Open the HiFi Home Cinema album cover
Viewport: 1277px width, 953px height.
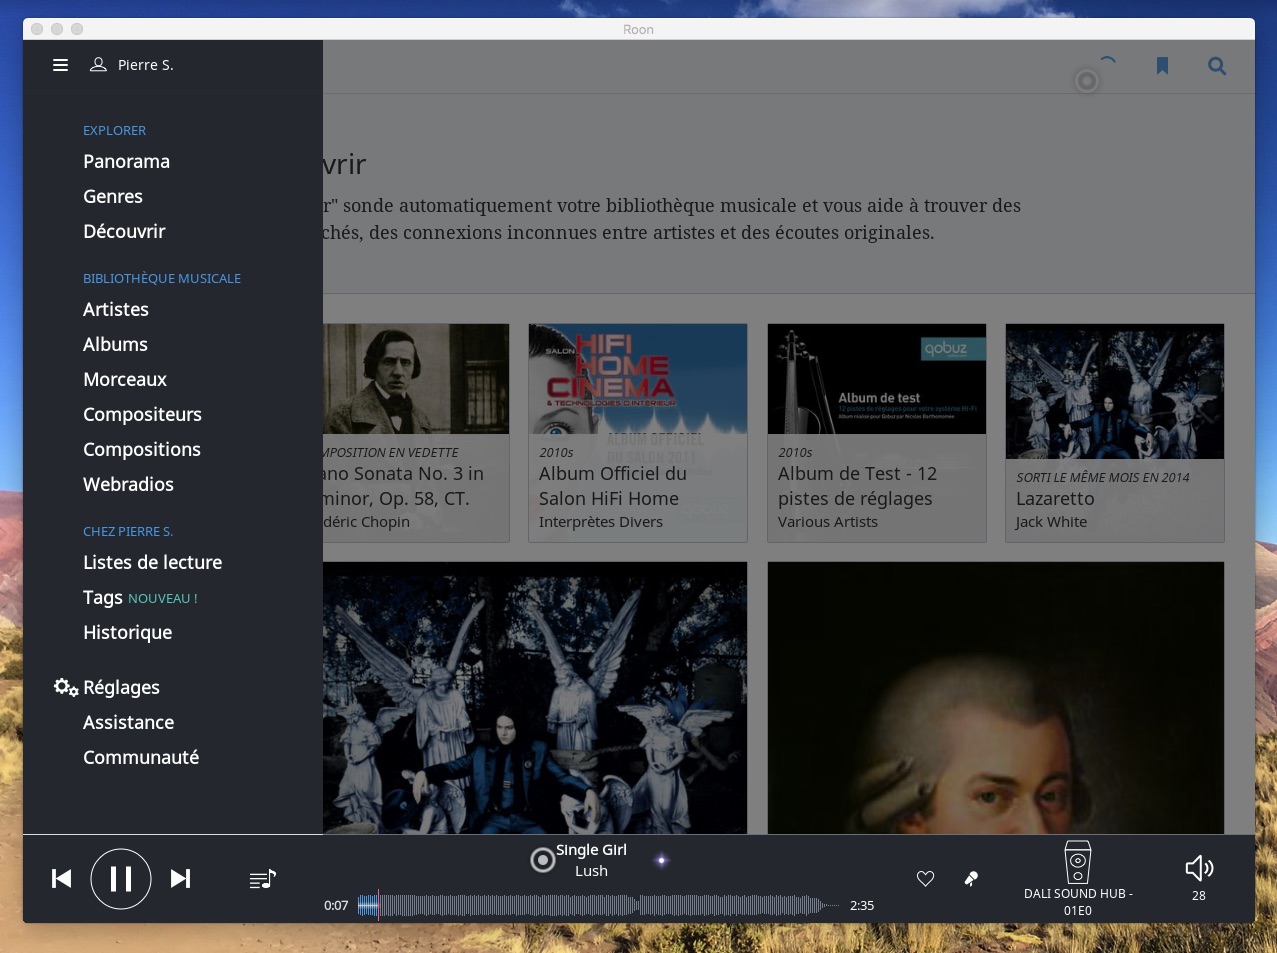click(x=638, y=379)
